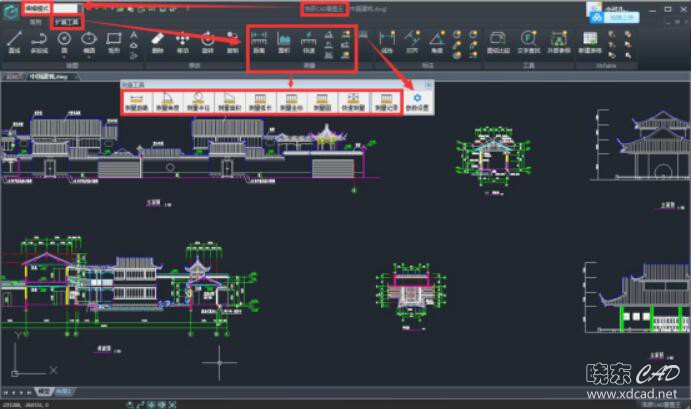Click the Angle (角度) dimension tool
The image size is (692, 409).
437,42
